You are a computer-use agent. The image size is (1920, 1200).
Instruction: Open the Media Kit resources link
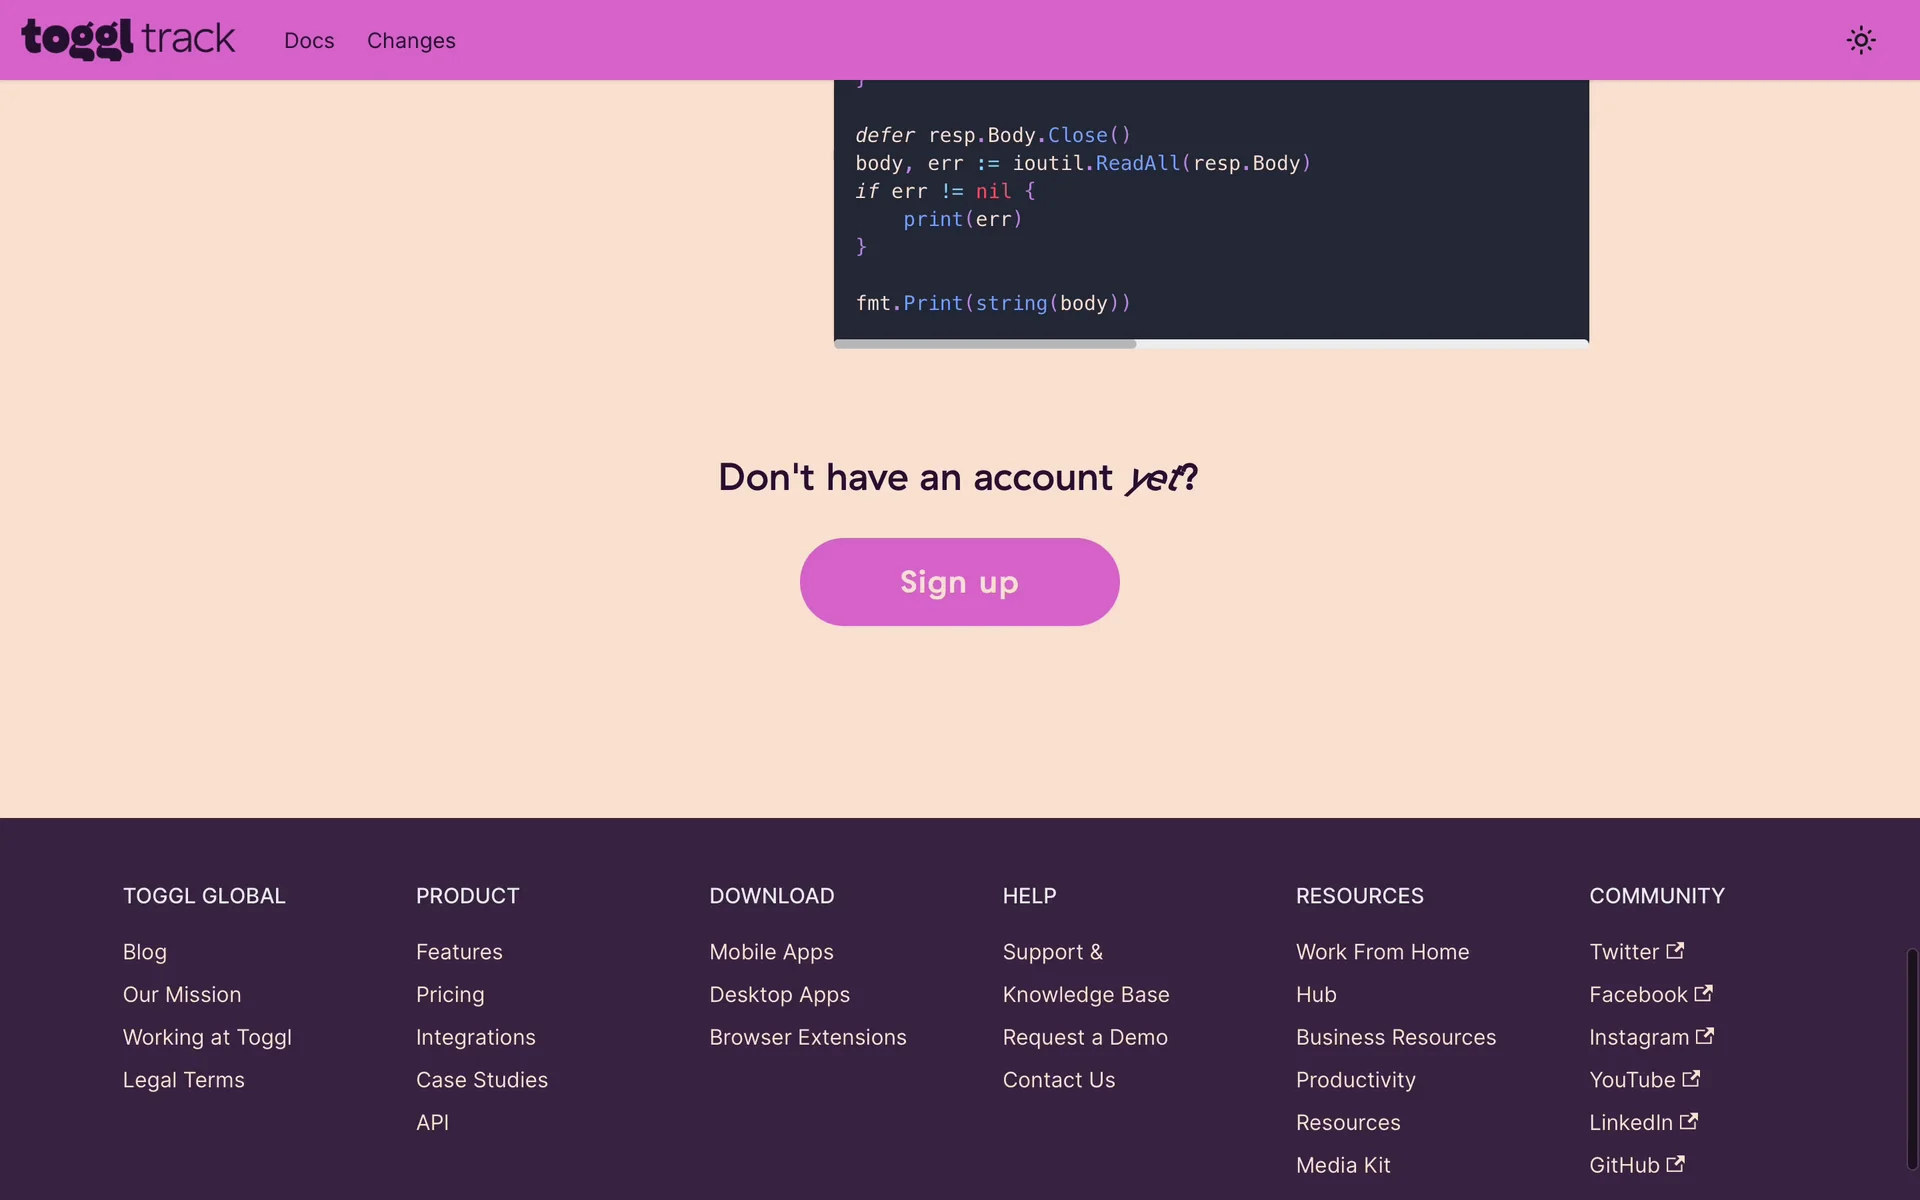click(1343, 1166)
